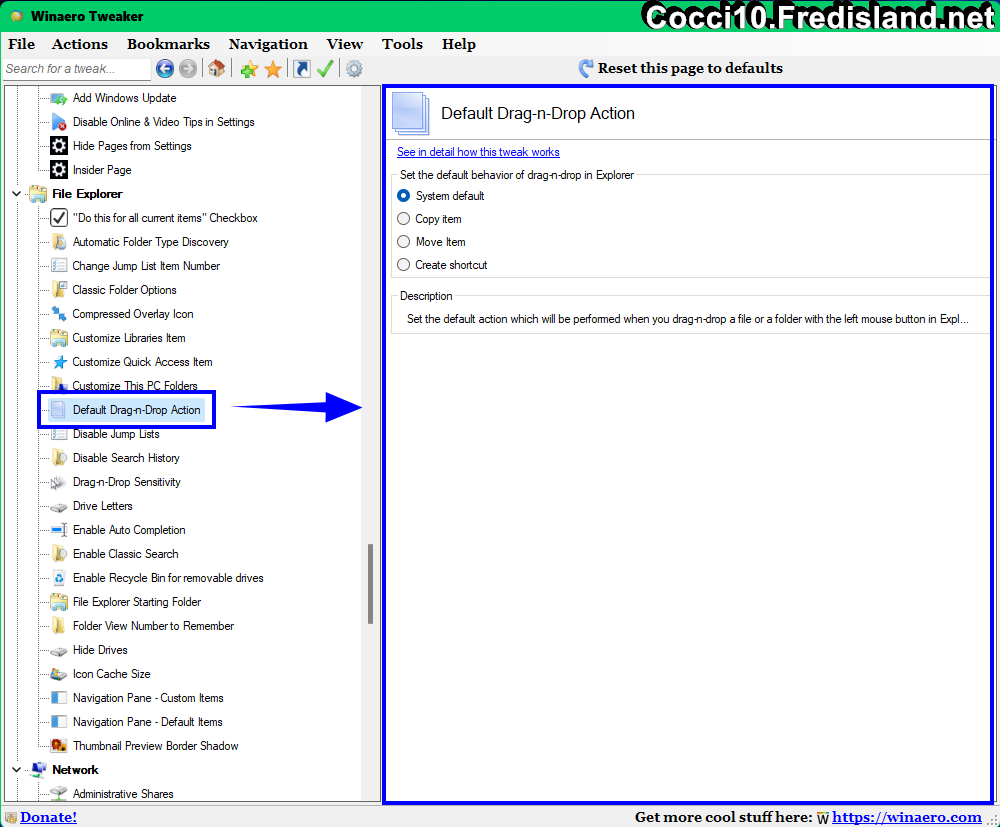
Task: Open the Actions menu
Action: point(80,44)
